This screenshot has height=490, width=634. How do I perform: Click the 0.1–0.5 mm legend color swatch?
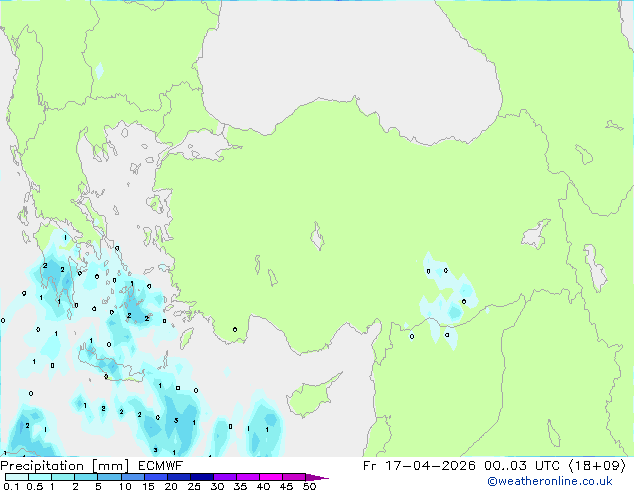coord(17,477)
